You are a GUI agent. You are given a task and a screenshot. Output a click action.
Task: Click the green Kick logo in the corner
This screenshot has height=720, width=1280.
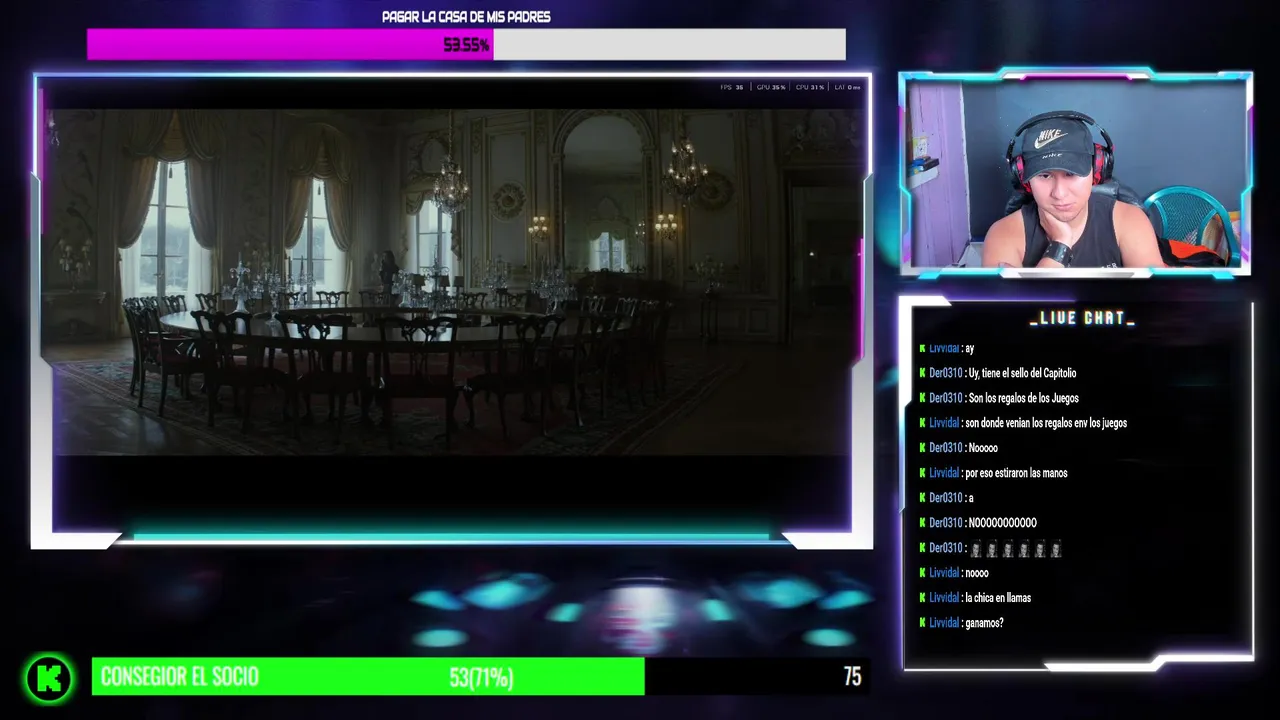(49, 677)
